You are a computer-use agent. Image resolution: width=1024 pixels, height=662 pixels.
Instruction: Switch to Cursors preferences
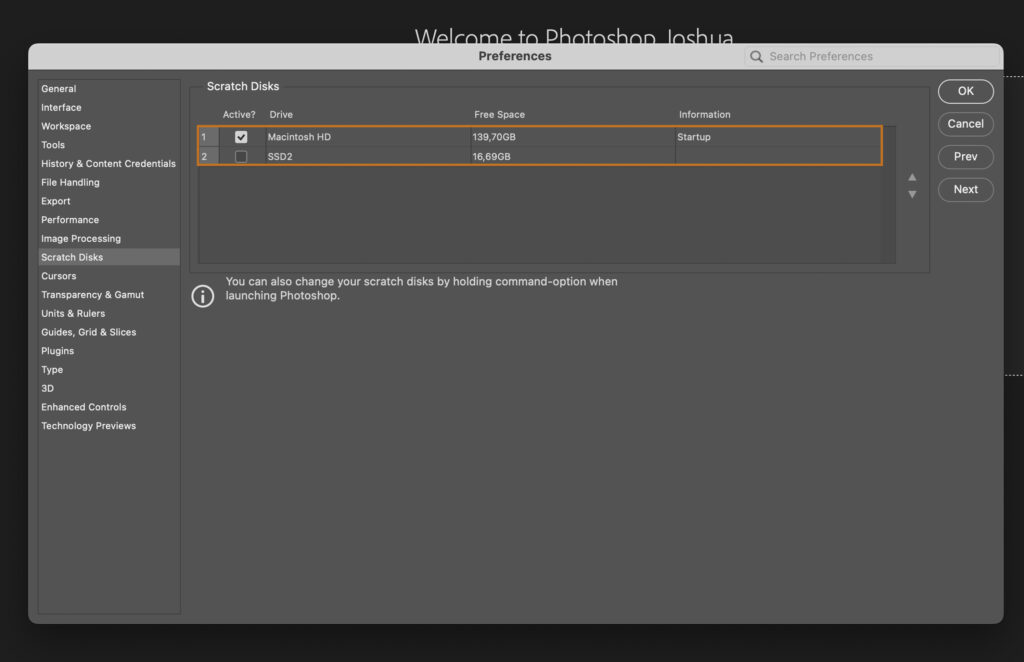pyautogui.click(x=59, y=275)
